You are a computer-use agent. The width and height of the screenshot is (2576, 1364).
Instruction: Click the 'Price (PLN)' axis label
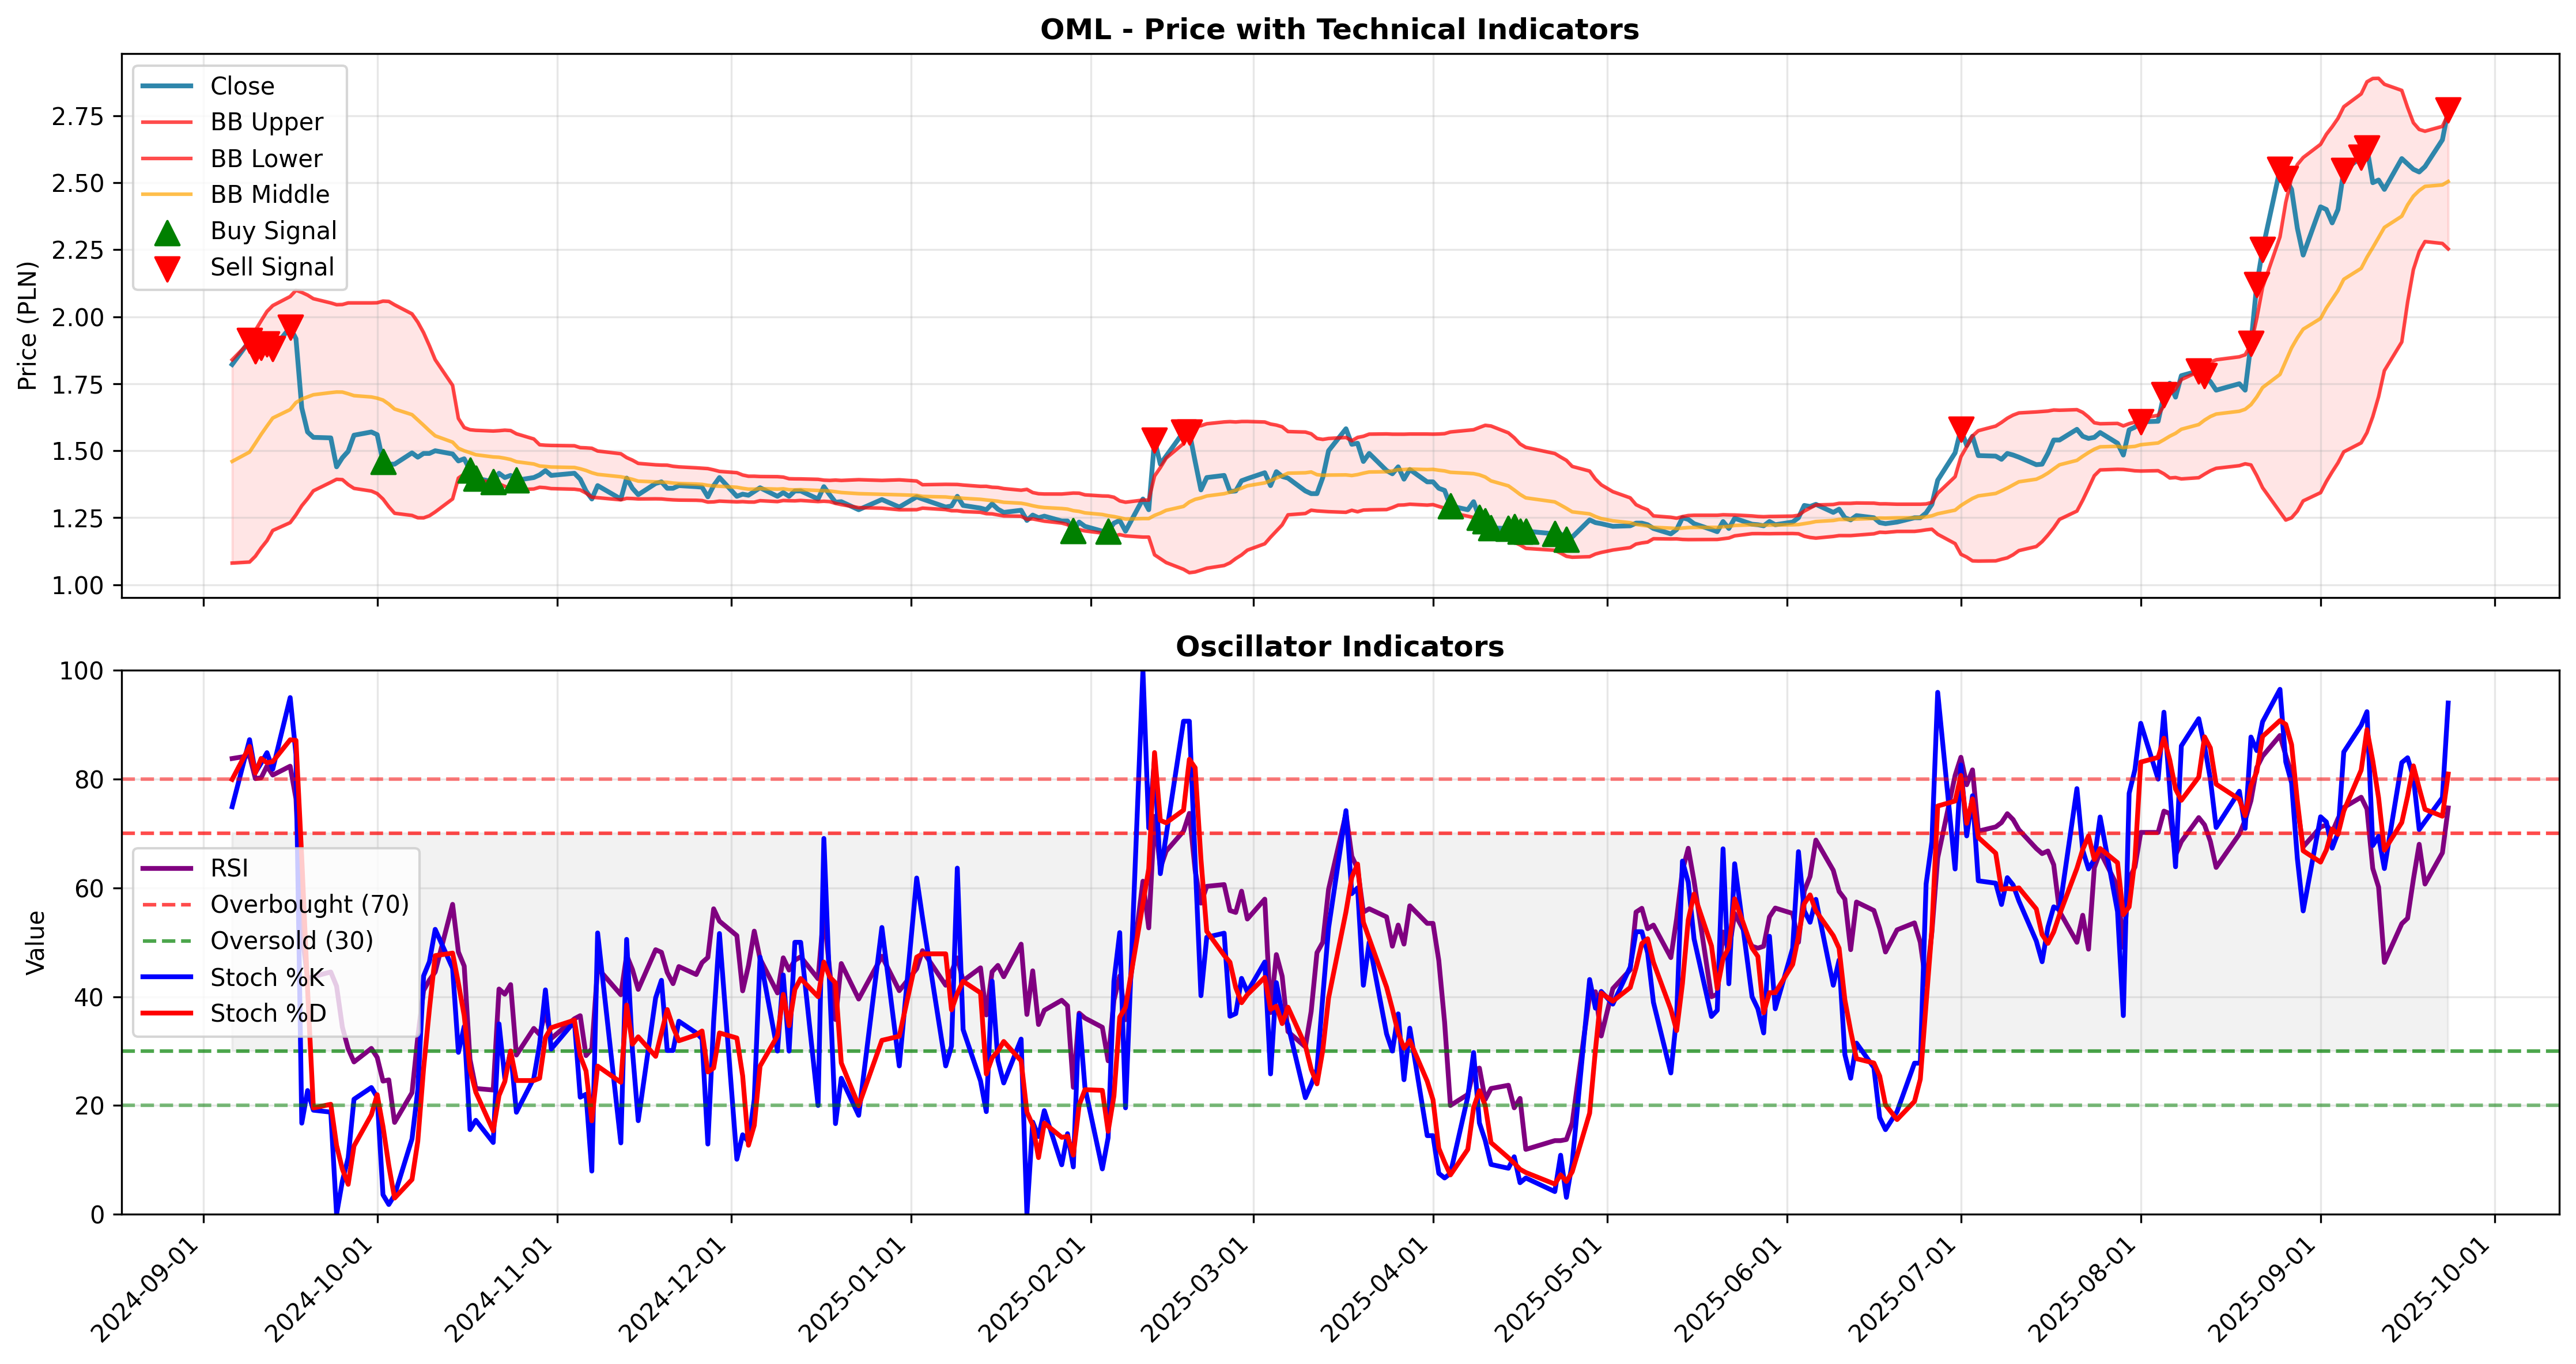coord(28,325)
